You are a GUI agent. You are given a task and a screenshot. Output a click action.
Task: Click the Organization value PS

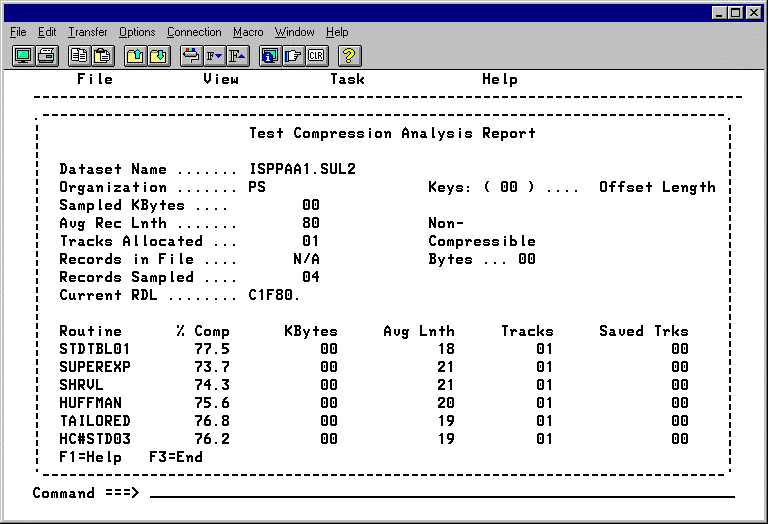tap(257, 187)
